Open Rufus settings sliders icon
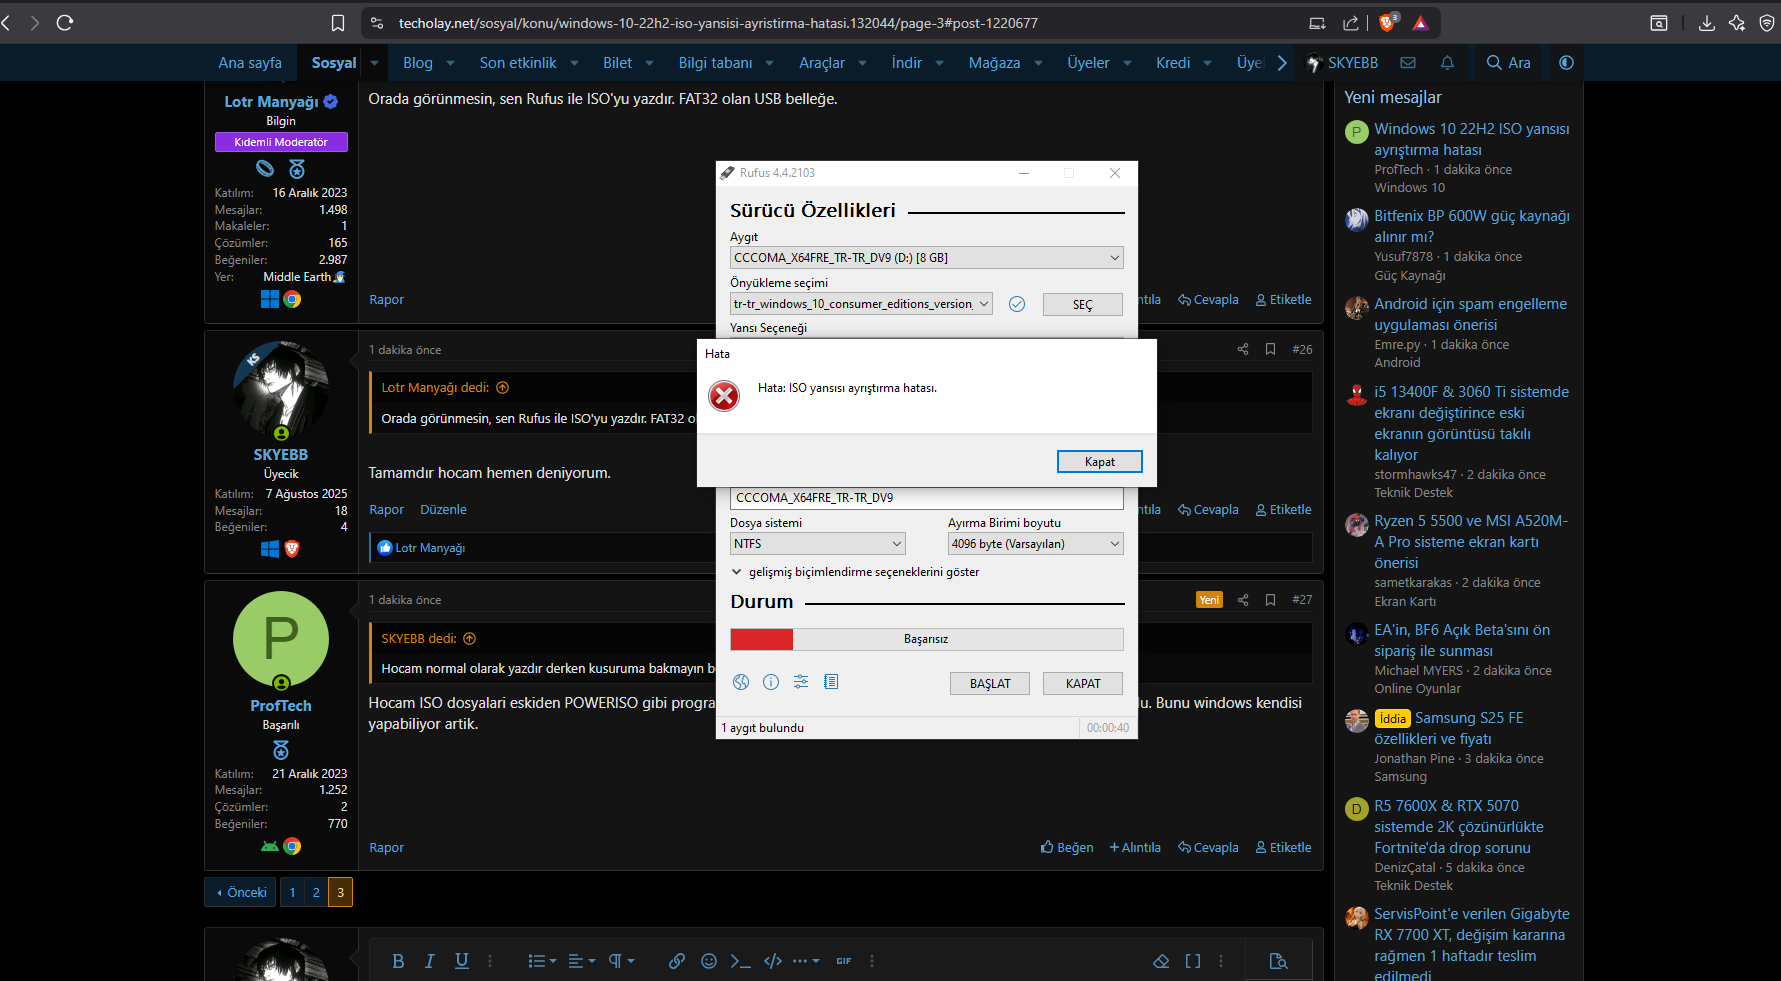The width and height of the screenshot is (1781, 981). [x=801, y=682]
